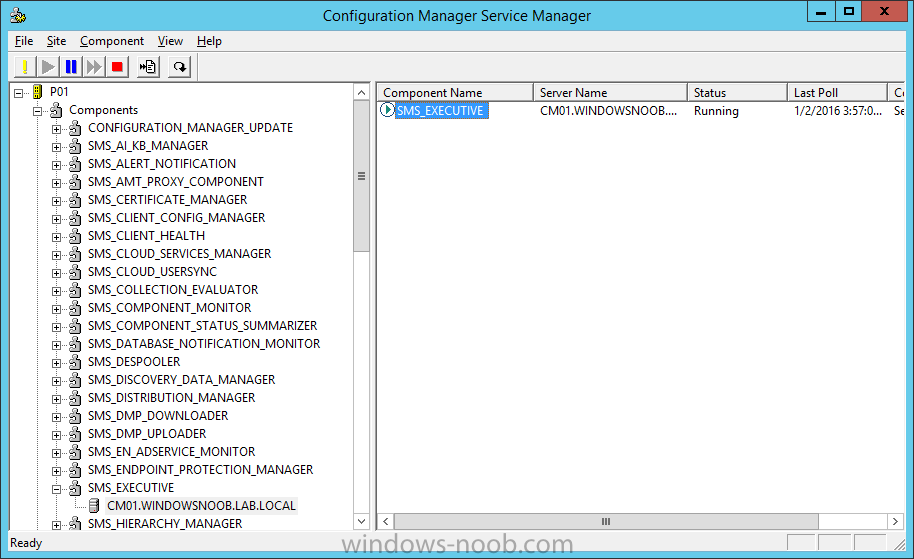Viewport: 914px width, 559px height.
Task: Click the SMS_EXECUTIVE running status icon in list
Action: [x=387, y=110]
